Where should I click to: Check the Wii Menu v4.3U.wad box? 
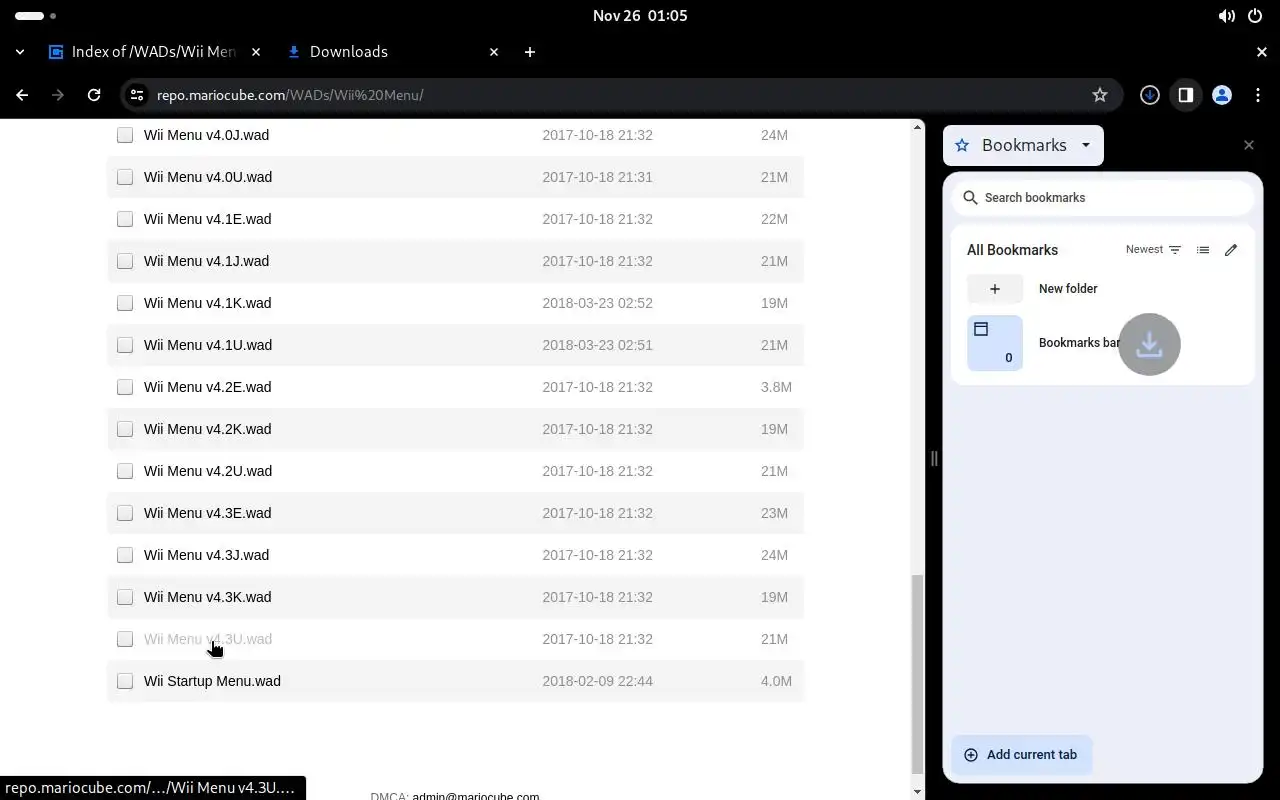click(125, 639)
